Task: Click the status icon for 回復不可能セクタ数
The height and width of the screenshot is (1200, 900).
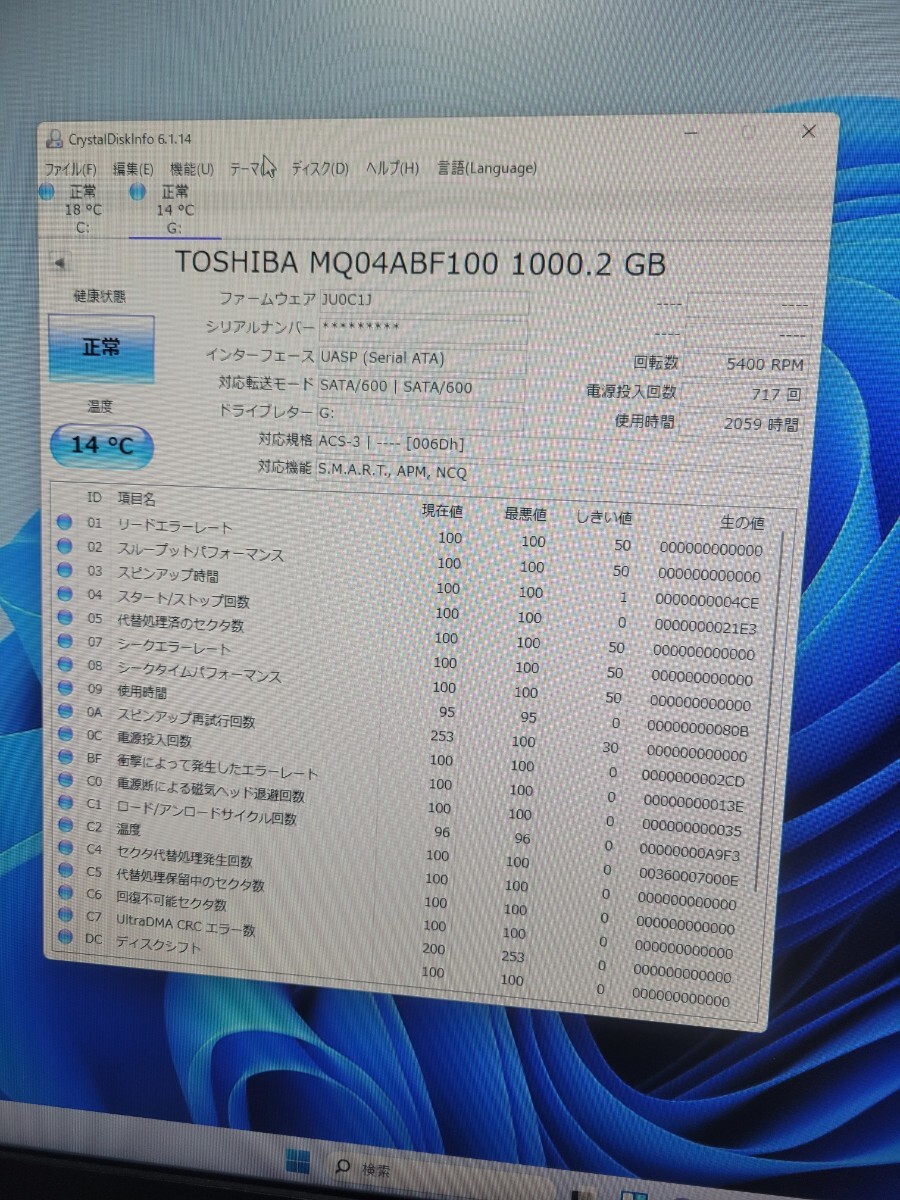Action: pos(66,895)
